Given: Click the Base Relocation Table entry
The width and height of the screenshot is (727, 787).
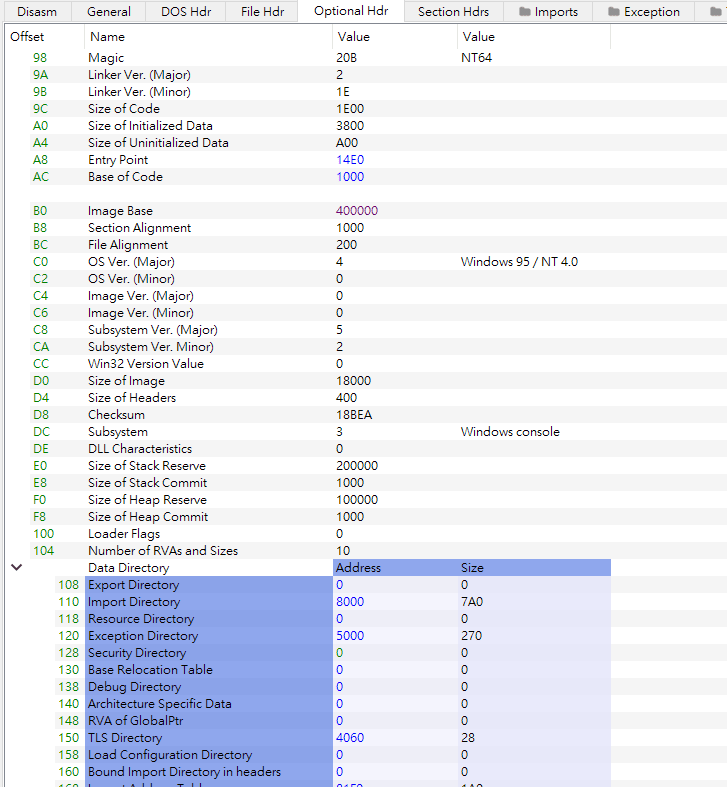Looking at the screenshot, I should pos(150,670).
